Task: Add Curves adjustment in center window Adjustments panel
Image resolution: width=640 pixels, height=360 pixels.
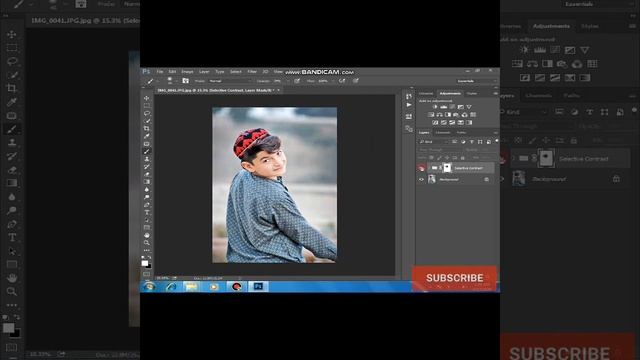Action: (x=452, y=107)
